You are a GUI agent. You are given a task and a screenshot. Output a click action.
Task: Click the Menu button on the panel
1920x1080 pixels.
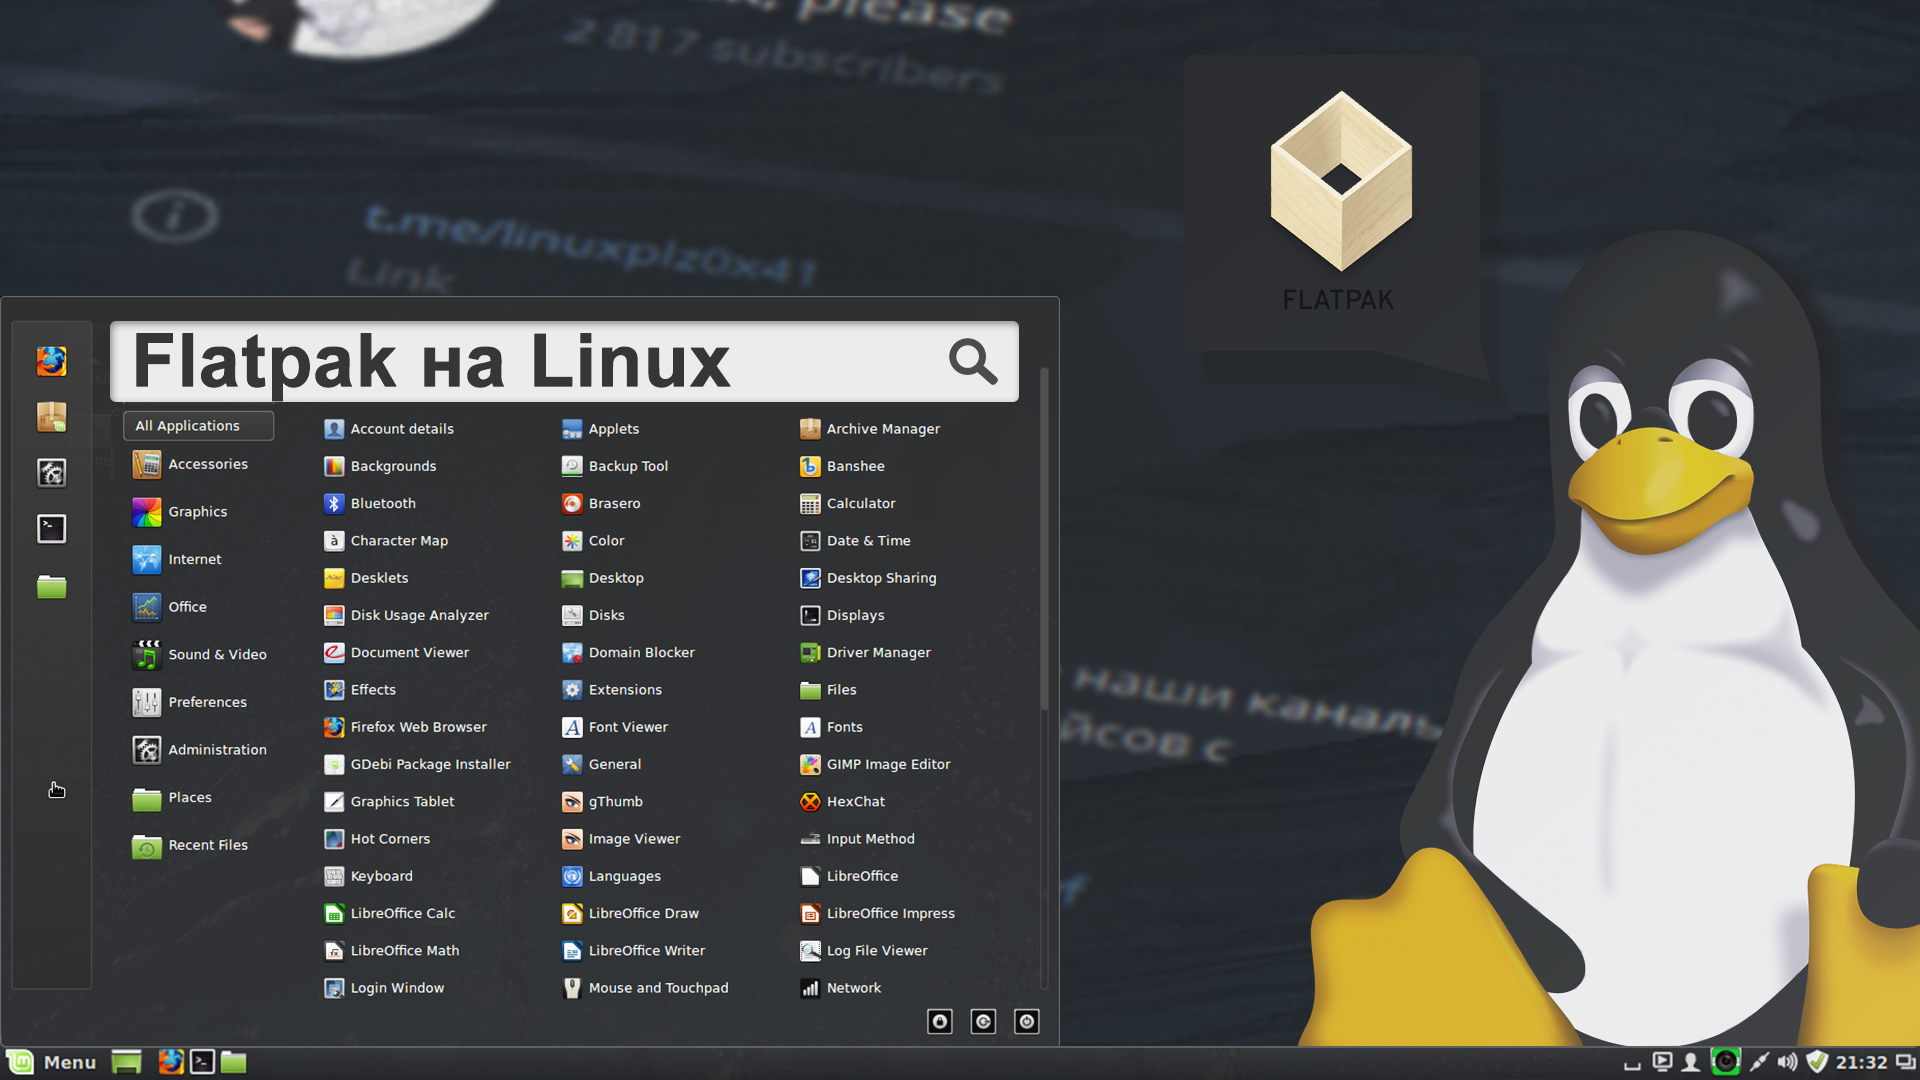tap(52, 1062)
